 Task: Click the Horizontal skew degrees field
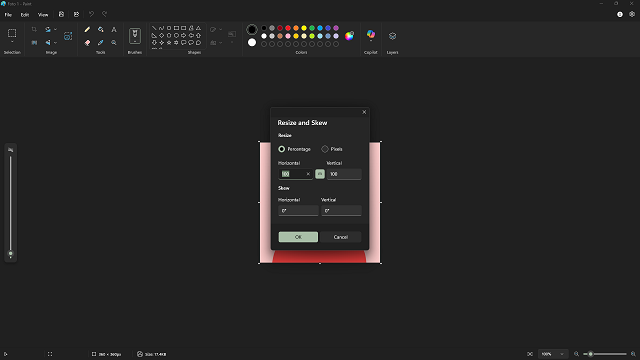298,211
